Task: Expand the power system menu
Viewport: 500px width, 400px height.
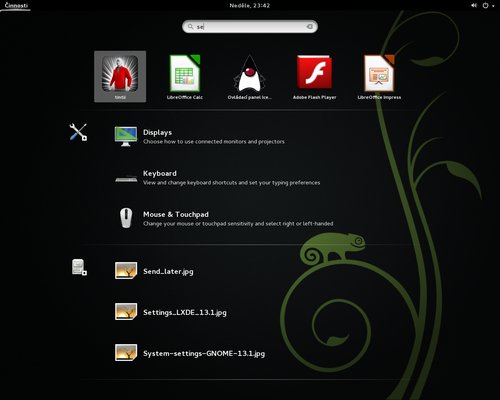Action: [488, 5]
